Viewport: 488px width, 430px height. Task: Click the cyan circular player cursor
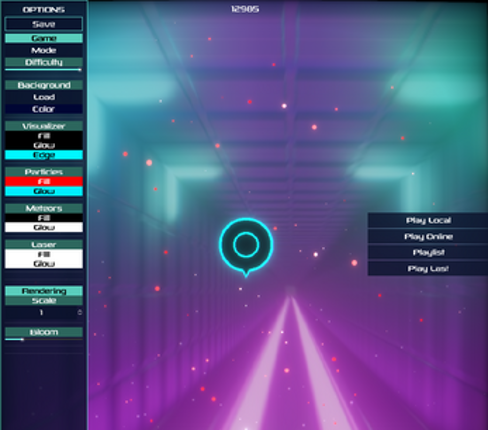pyautogui.click(x=246, y=246)
